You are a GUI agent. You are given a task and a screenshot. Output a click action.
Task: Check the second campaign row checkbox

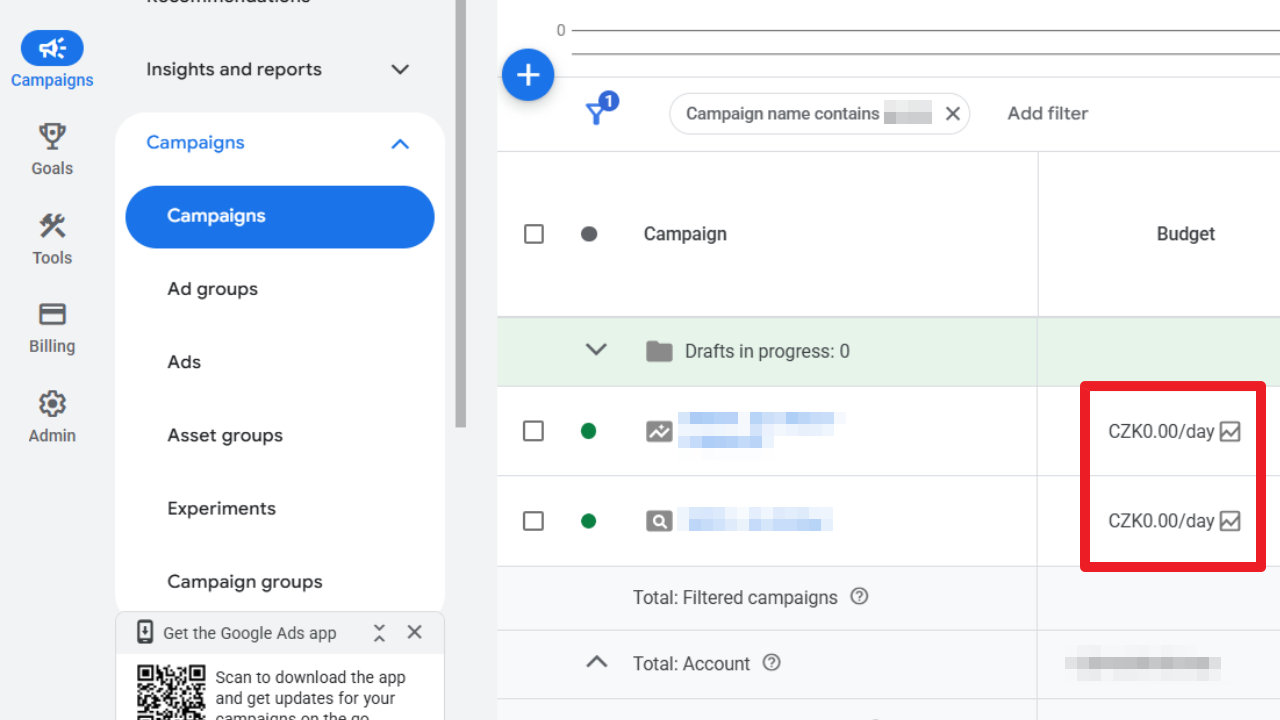(x=533, y=520)
